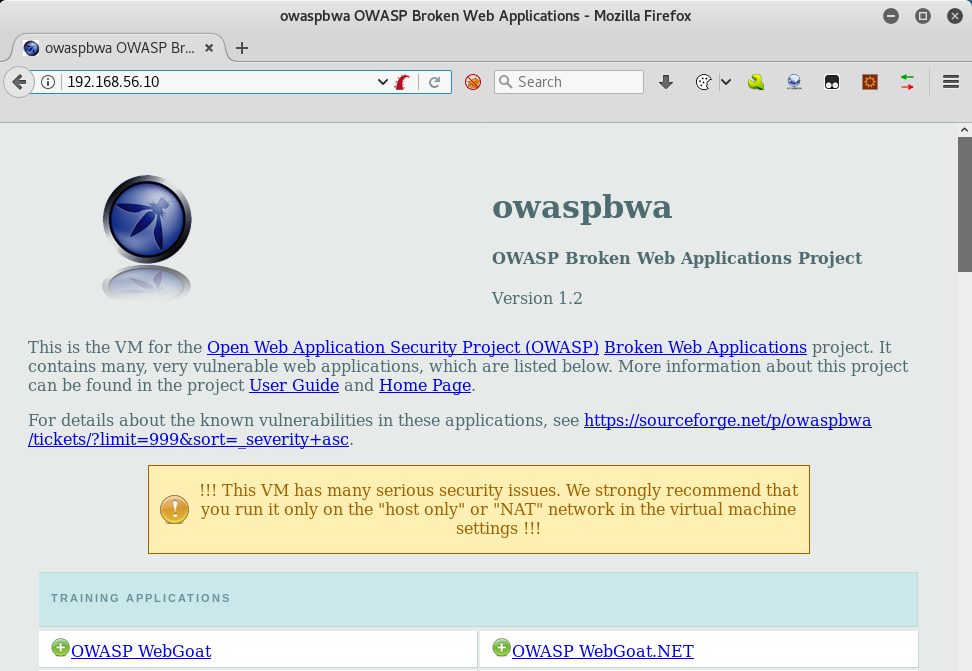
Task: Open dropdown arrow beside the cookie icon
Action: pos(726,82)
